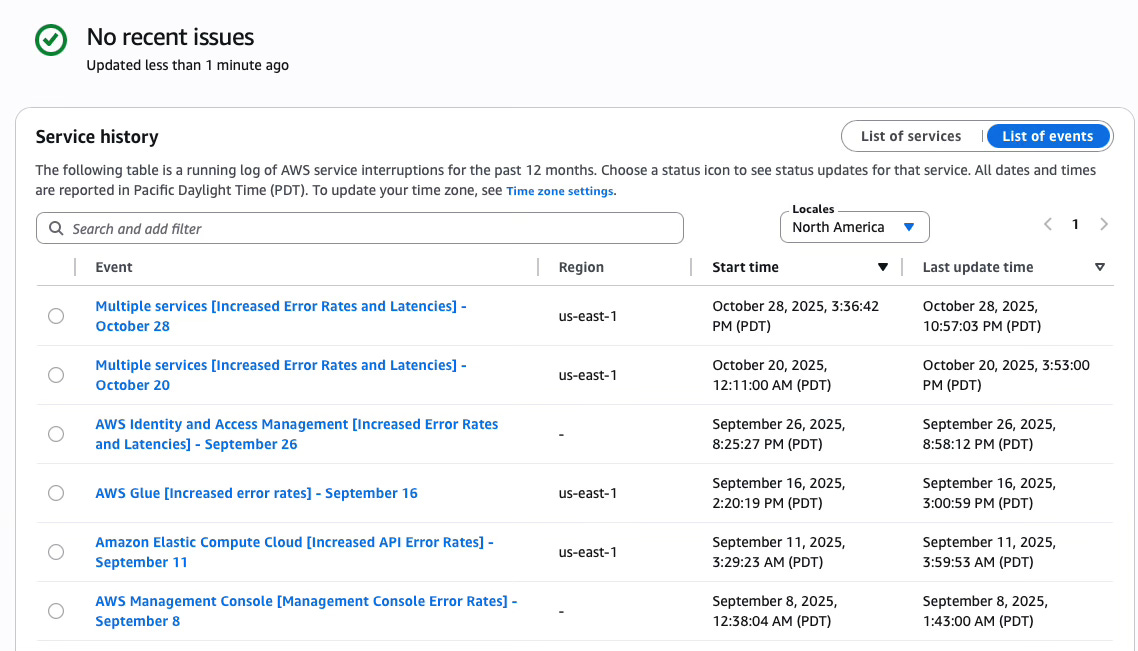Screen dimensions: 1138x651
Task: Select radio for Multiple services October 20 event
Action: 56,374
